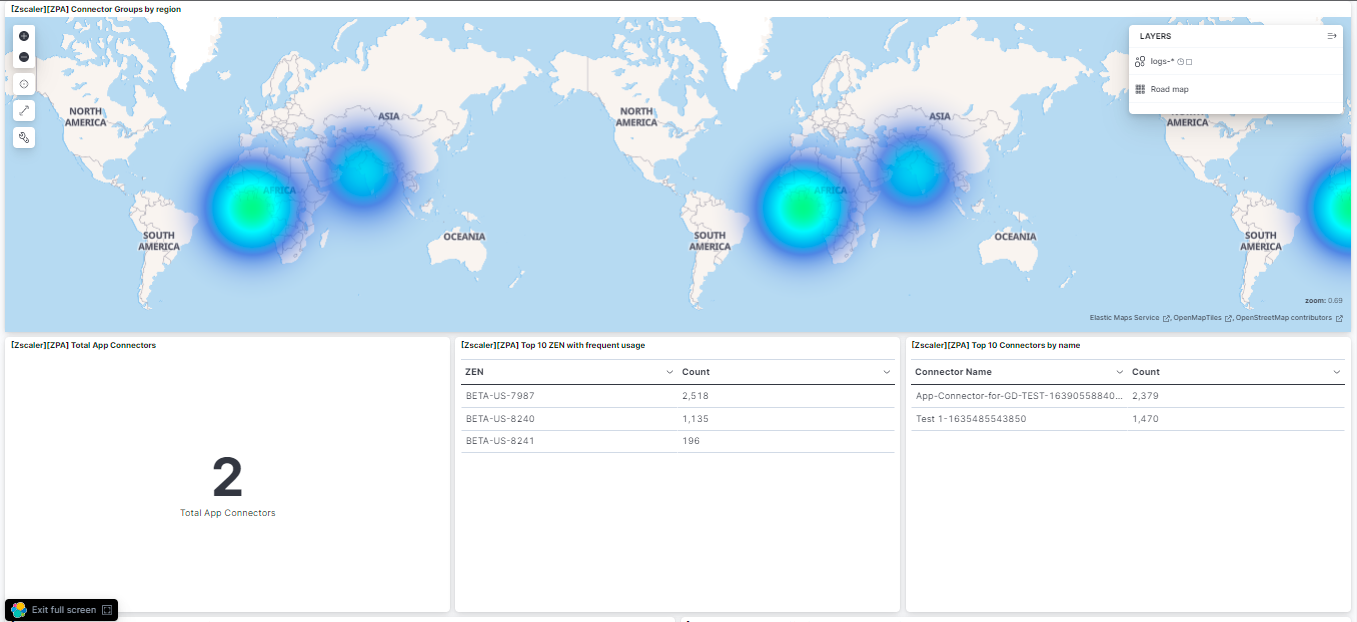Select Test 1-1635485543850 connector name
Viewport: 1357px width, 622px height.
[x=970, y=419]
